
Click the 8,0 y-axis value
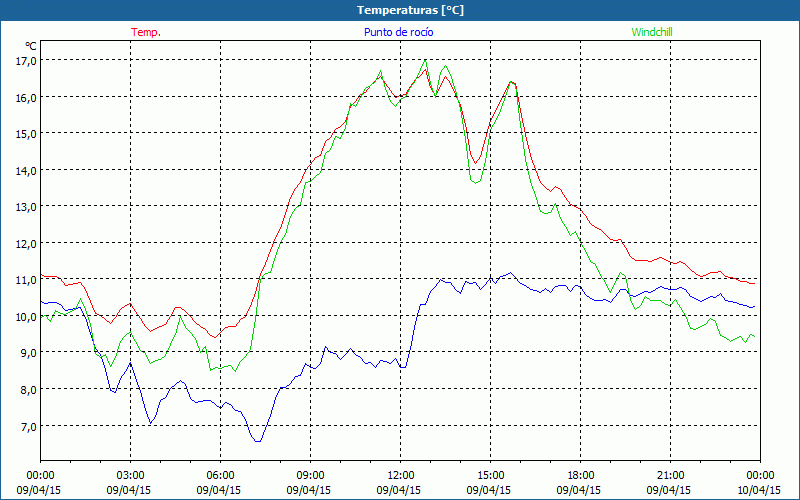[28, 390]
